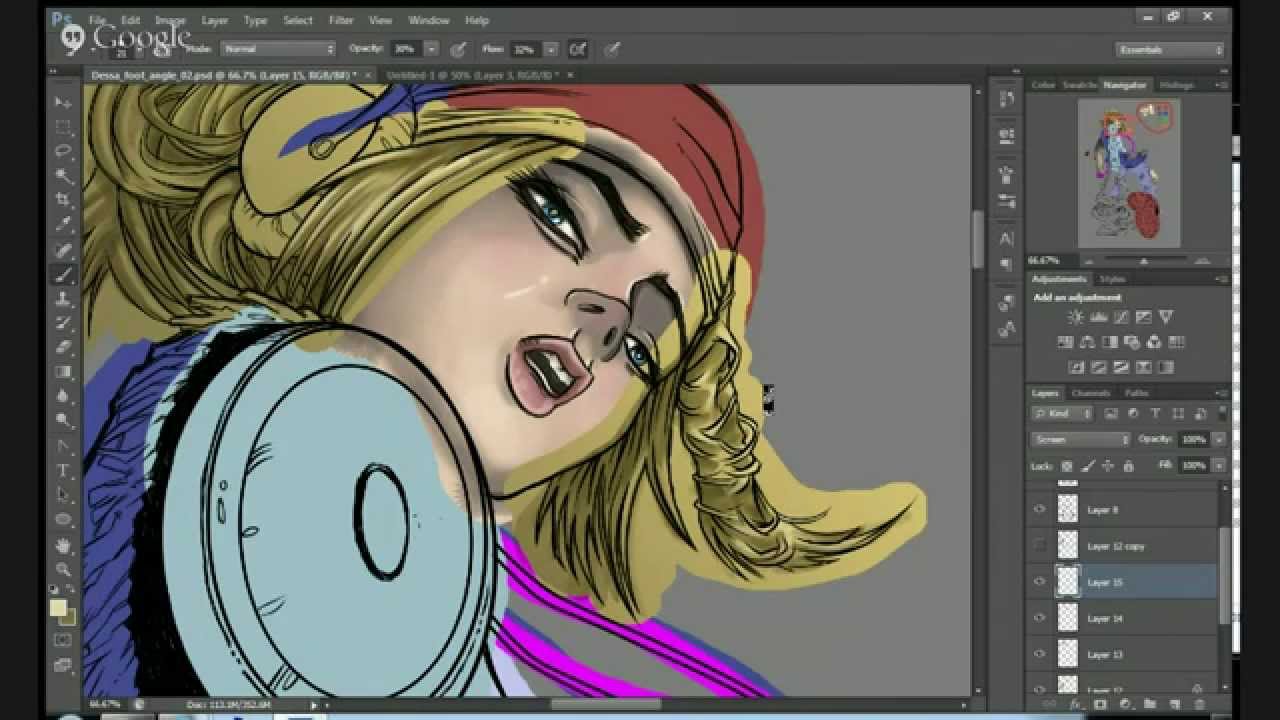Select the Ellipse shape tool
1280x720 pixels.
click(63, 519)
